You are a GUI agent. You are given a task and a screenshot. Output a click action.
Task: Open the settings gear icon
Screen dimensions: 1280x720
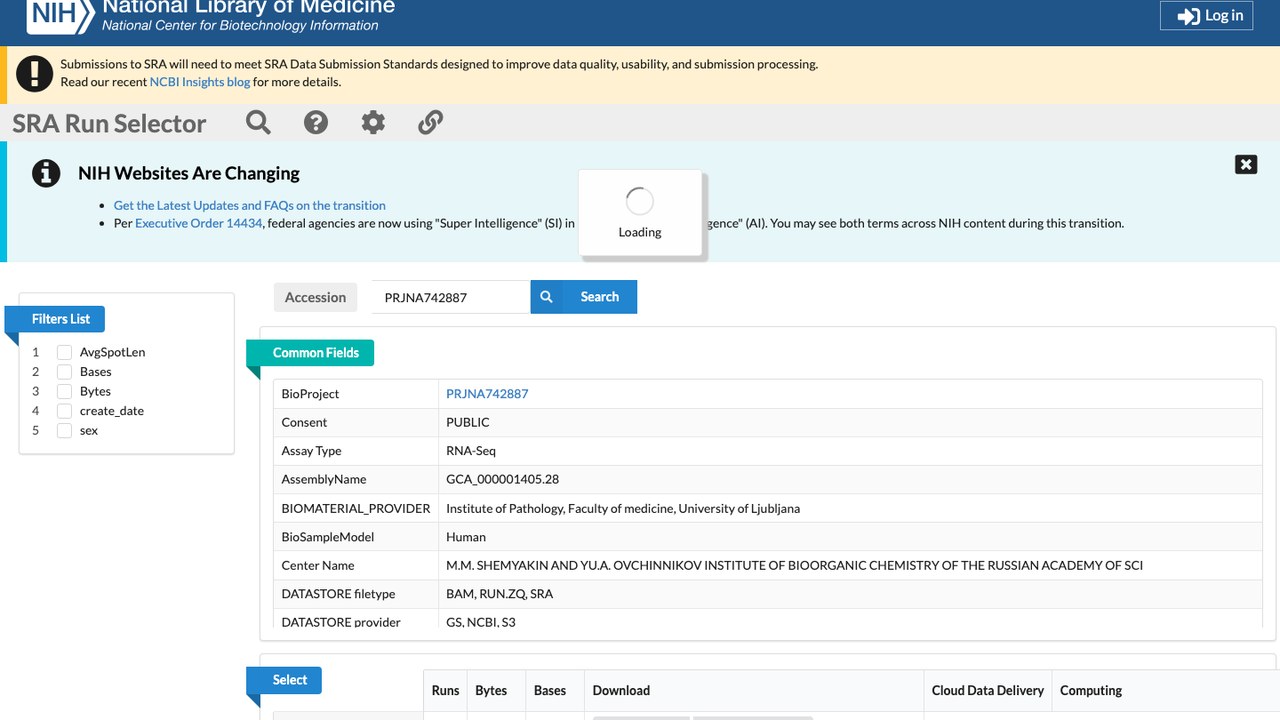(373, 123)
